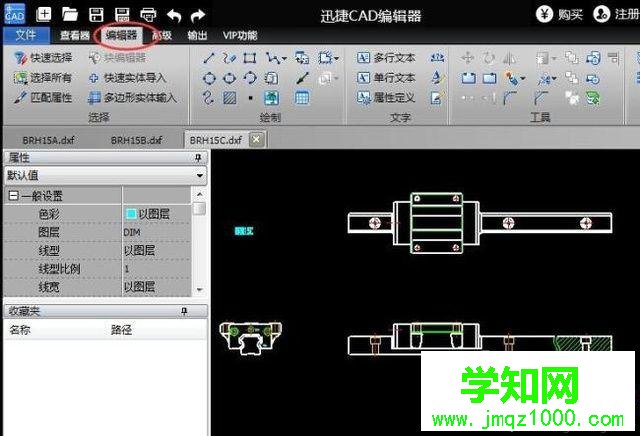This screenshot has width=640, height=436.
Task: Insert an image with the picture icon
Action: point(271,98)
